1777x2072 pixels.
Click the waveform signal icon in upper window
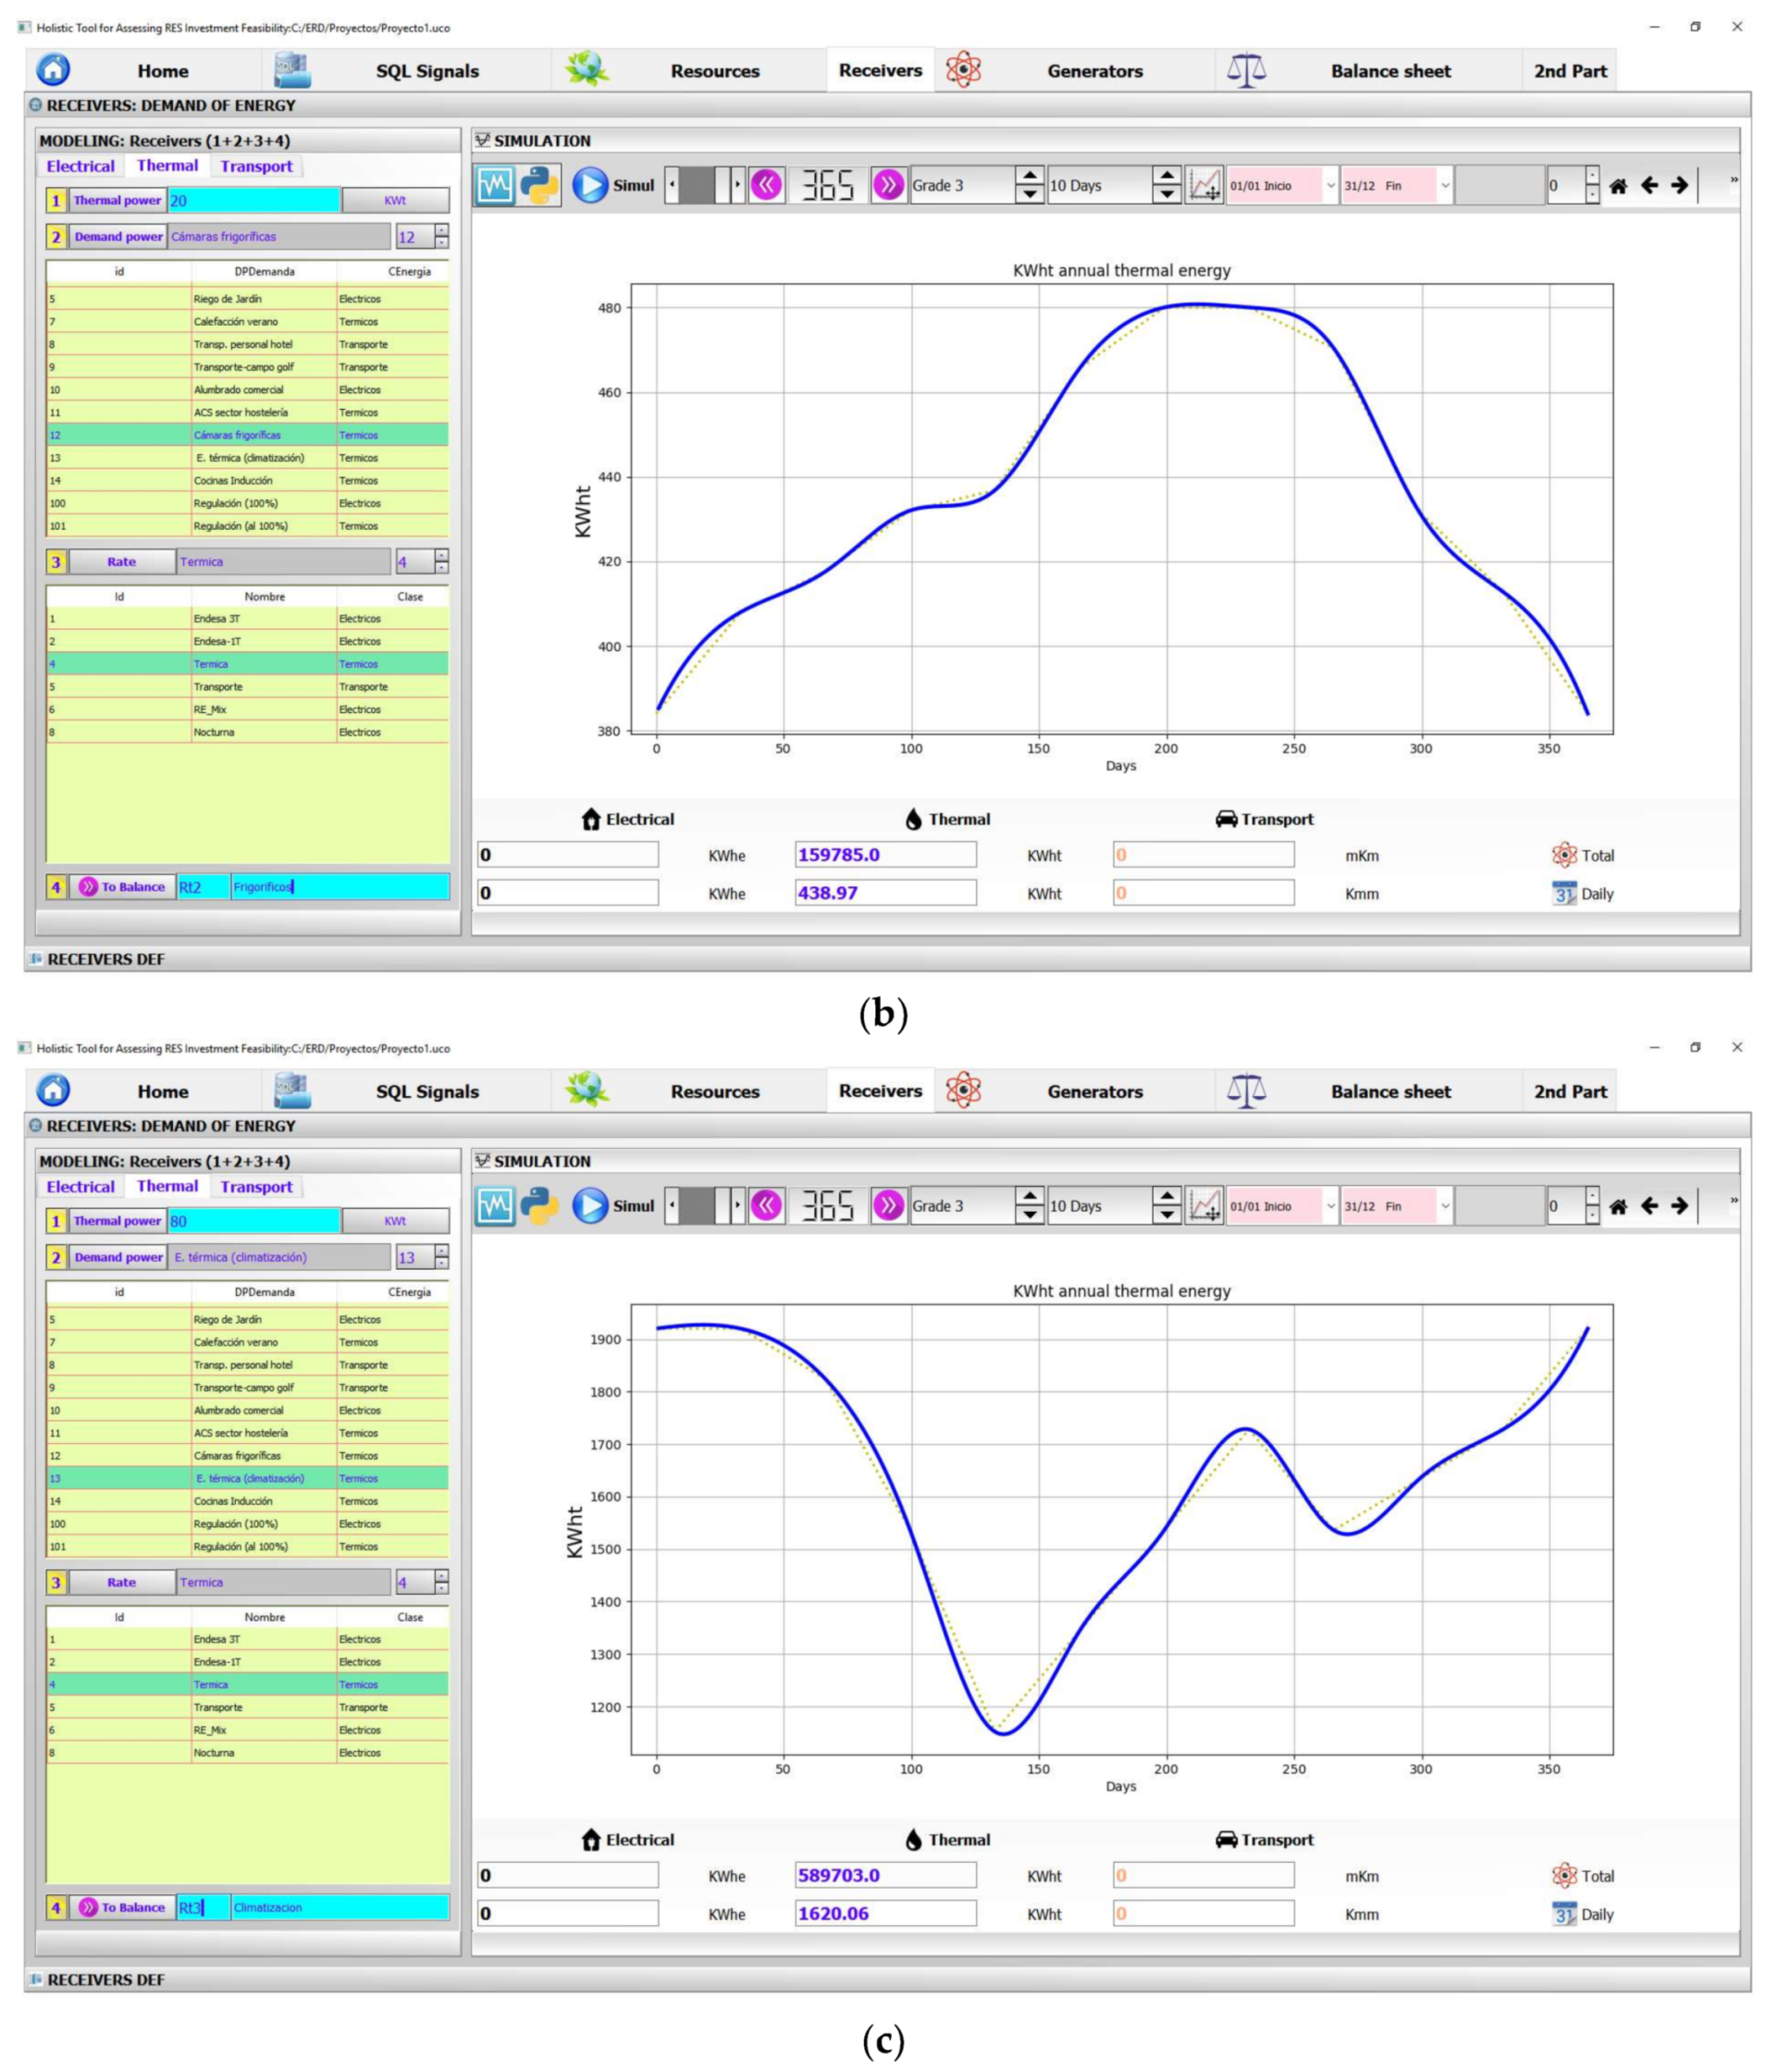click(495, 185)
